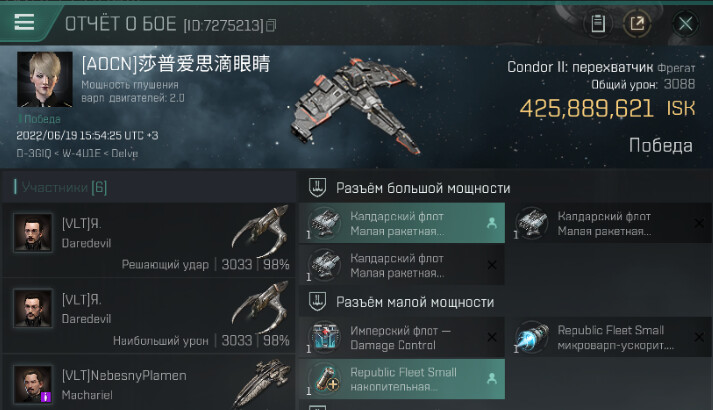Open the hamburger menu icon
Image resolution: width=713 pixels, height=410 pixels.
pyautogui.click(x=24, y=22)
